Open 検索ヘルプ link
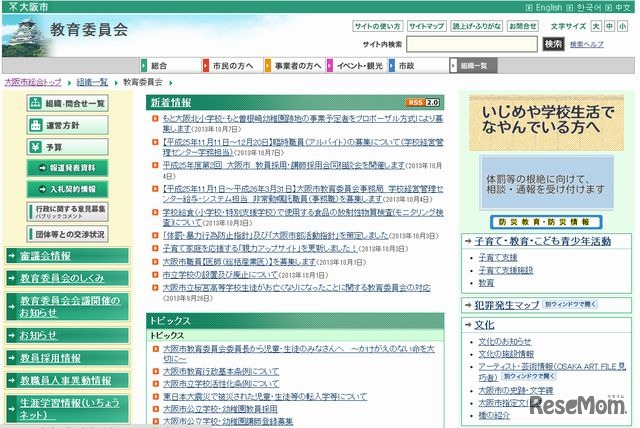This screenshot has height=428, width=640. pos(587,44)
